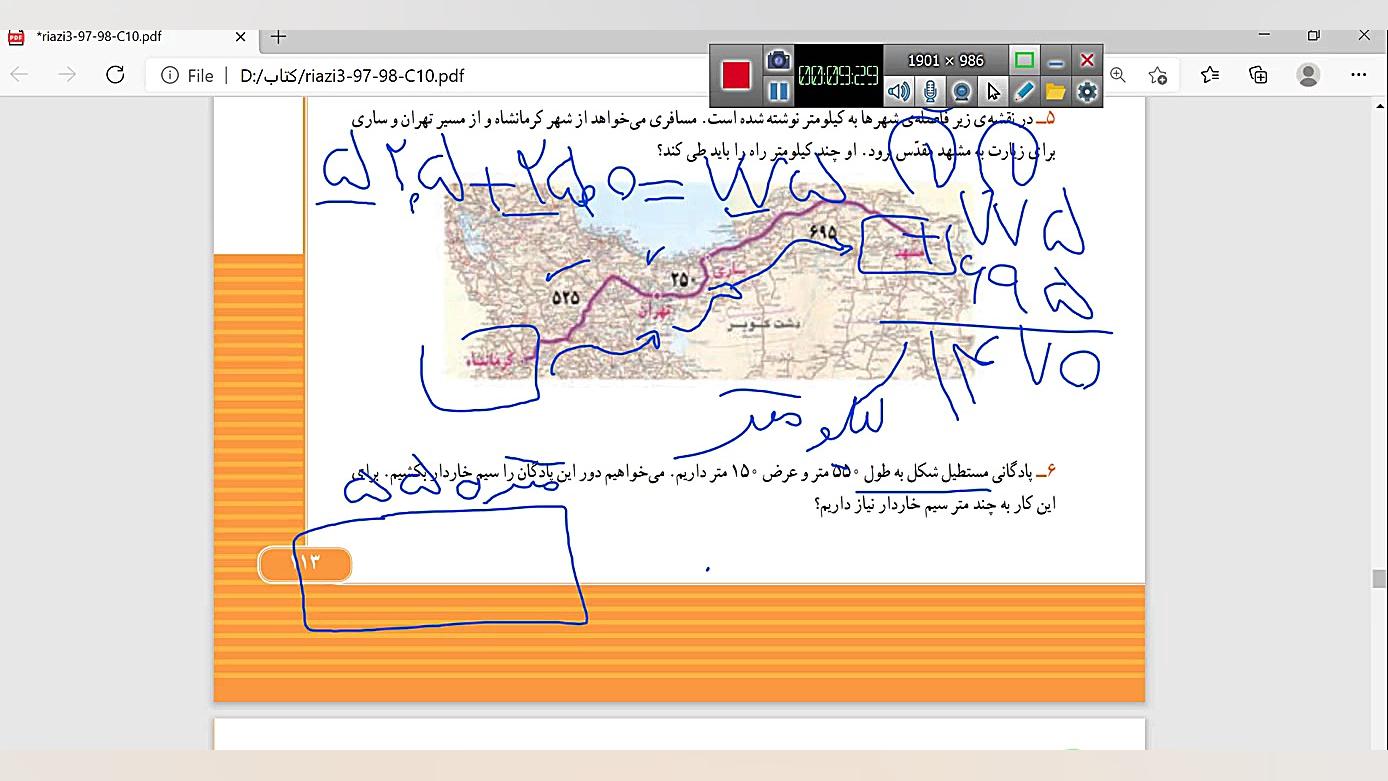
Task: Select the recorder's pencil drawing tool
Action: [1024, 92]
